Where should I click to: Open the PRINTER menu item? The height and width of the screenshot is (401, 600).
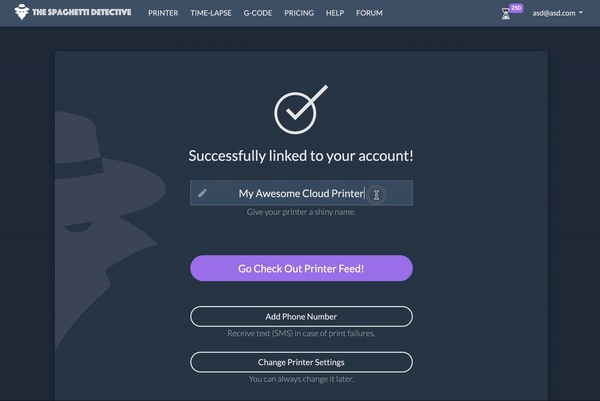(163, 13)
